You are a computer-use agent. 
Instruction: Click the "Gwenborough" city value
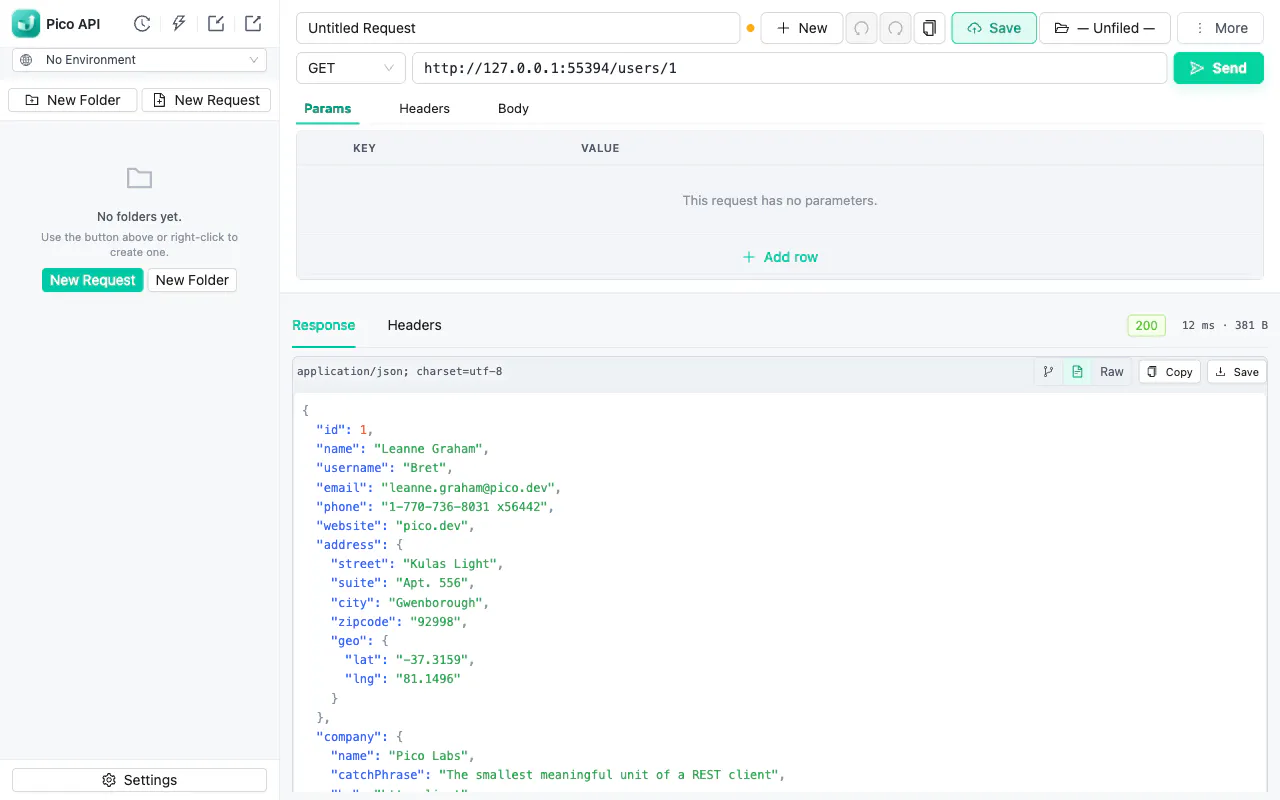pos(436,603)
